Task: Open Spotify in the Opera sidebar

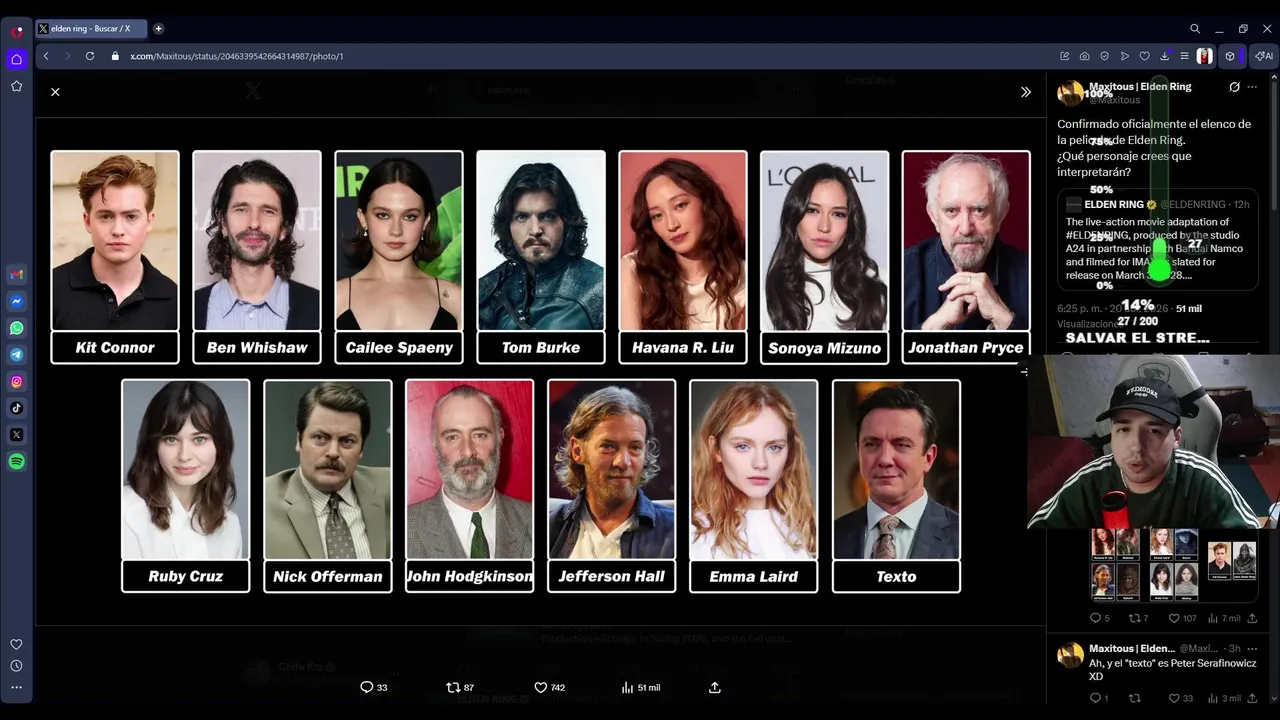Action: point(17,461)
